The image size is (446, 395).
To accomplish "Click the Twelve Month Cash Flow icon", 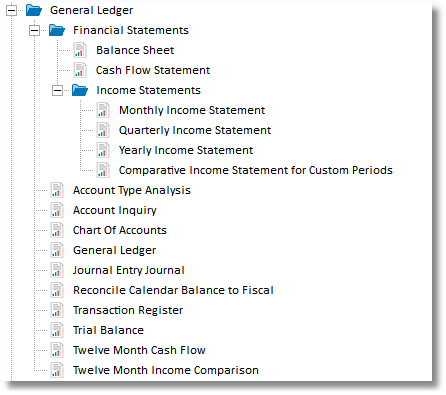I will [x=57, y=350].
